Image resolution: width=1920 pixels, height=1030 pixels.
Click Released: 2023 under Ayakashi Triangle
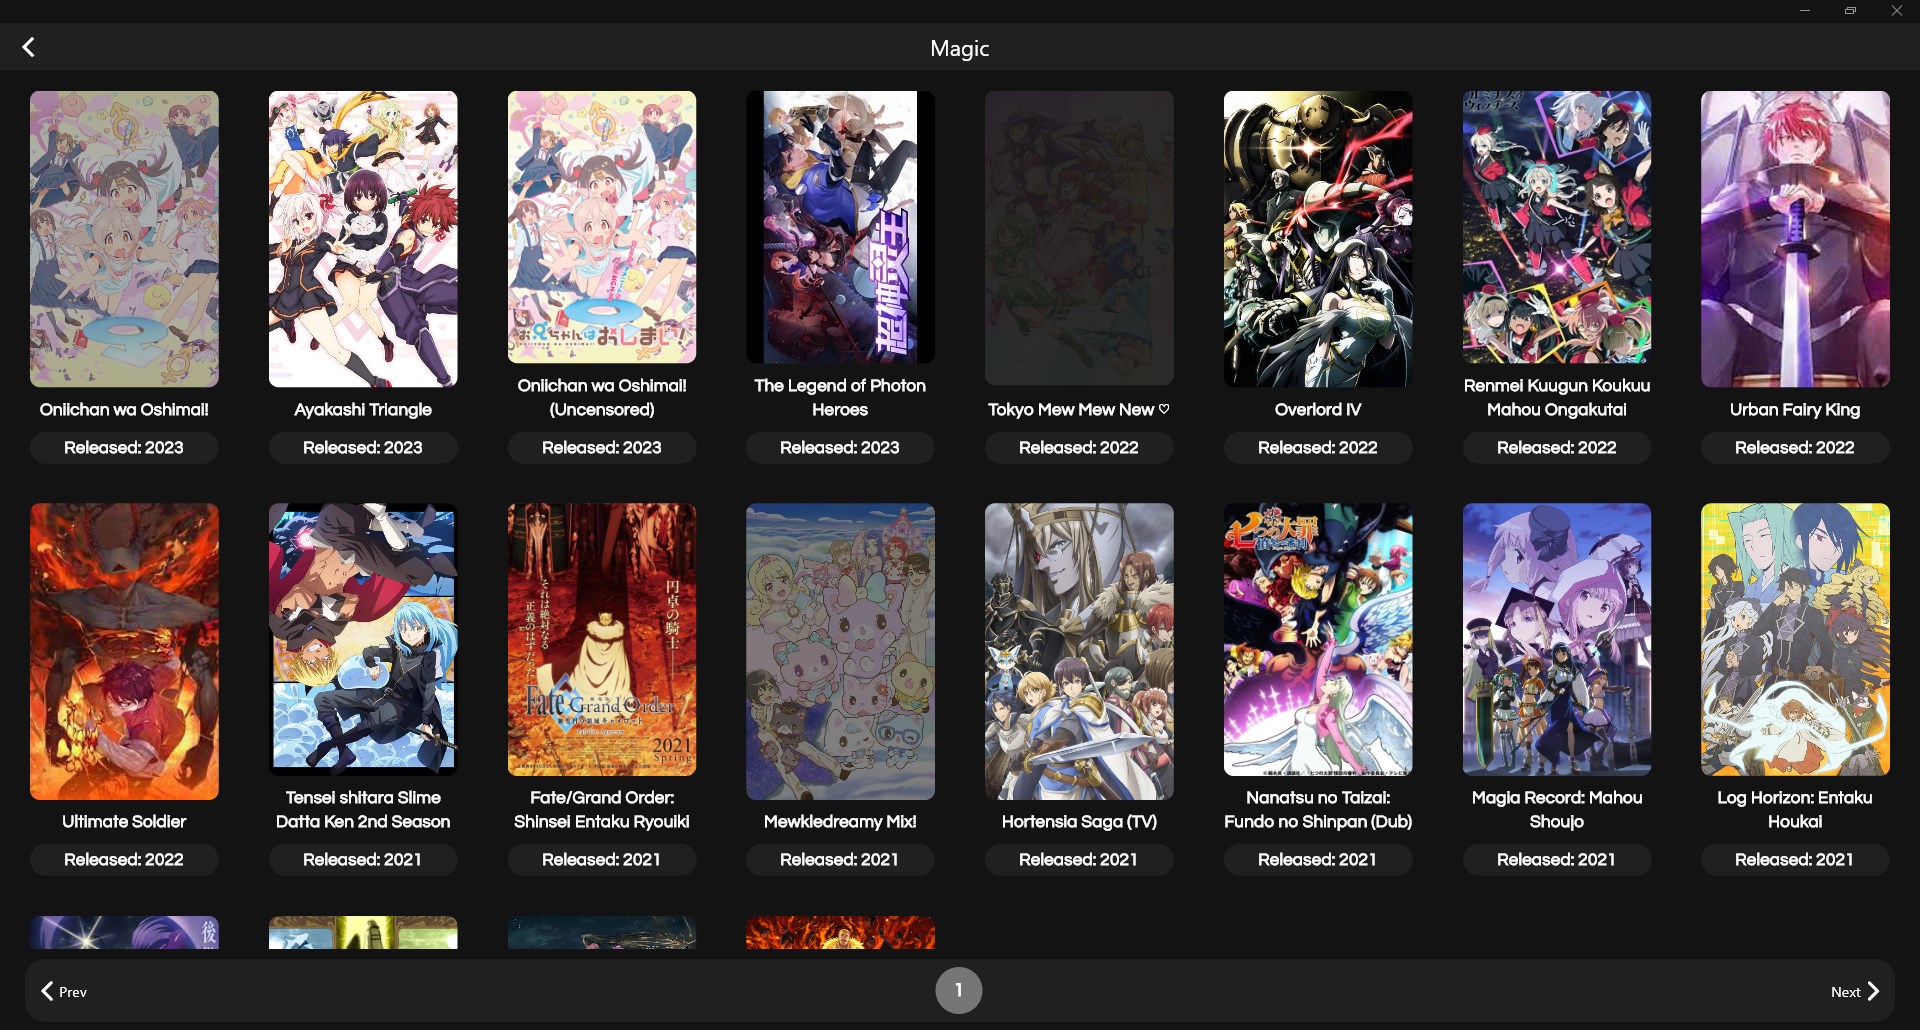(363, 448)
